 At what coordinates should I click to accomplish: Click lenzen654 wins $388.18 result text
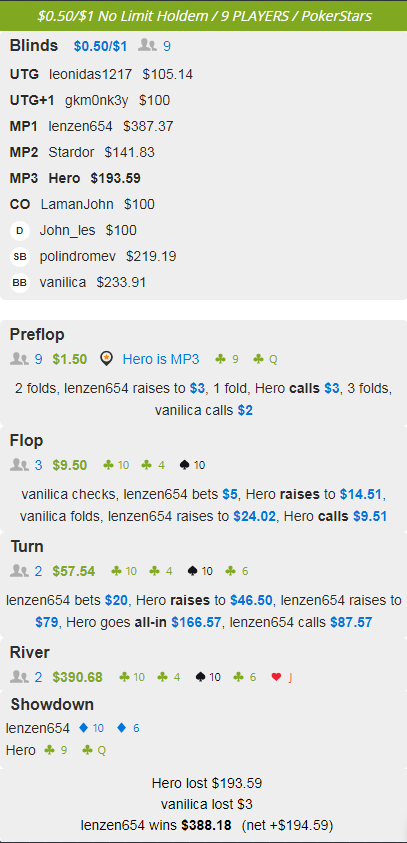point(156,824)
